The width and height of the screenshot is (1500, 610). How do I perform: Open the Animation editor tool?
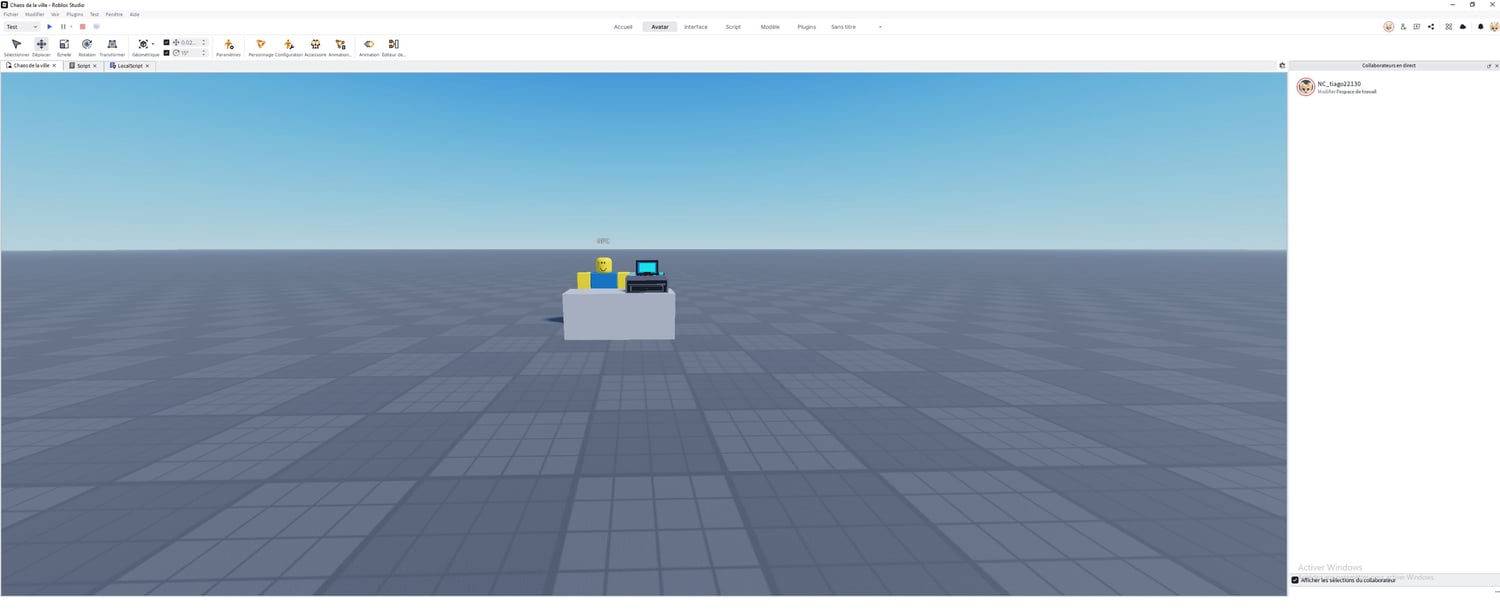pyautogui.click(x=369, y=47)
